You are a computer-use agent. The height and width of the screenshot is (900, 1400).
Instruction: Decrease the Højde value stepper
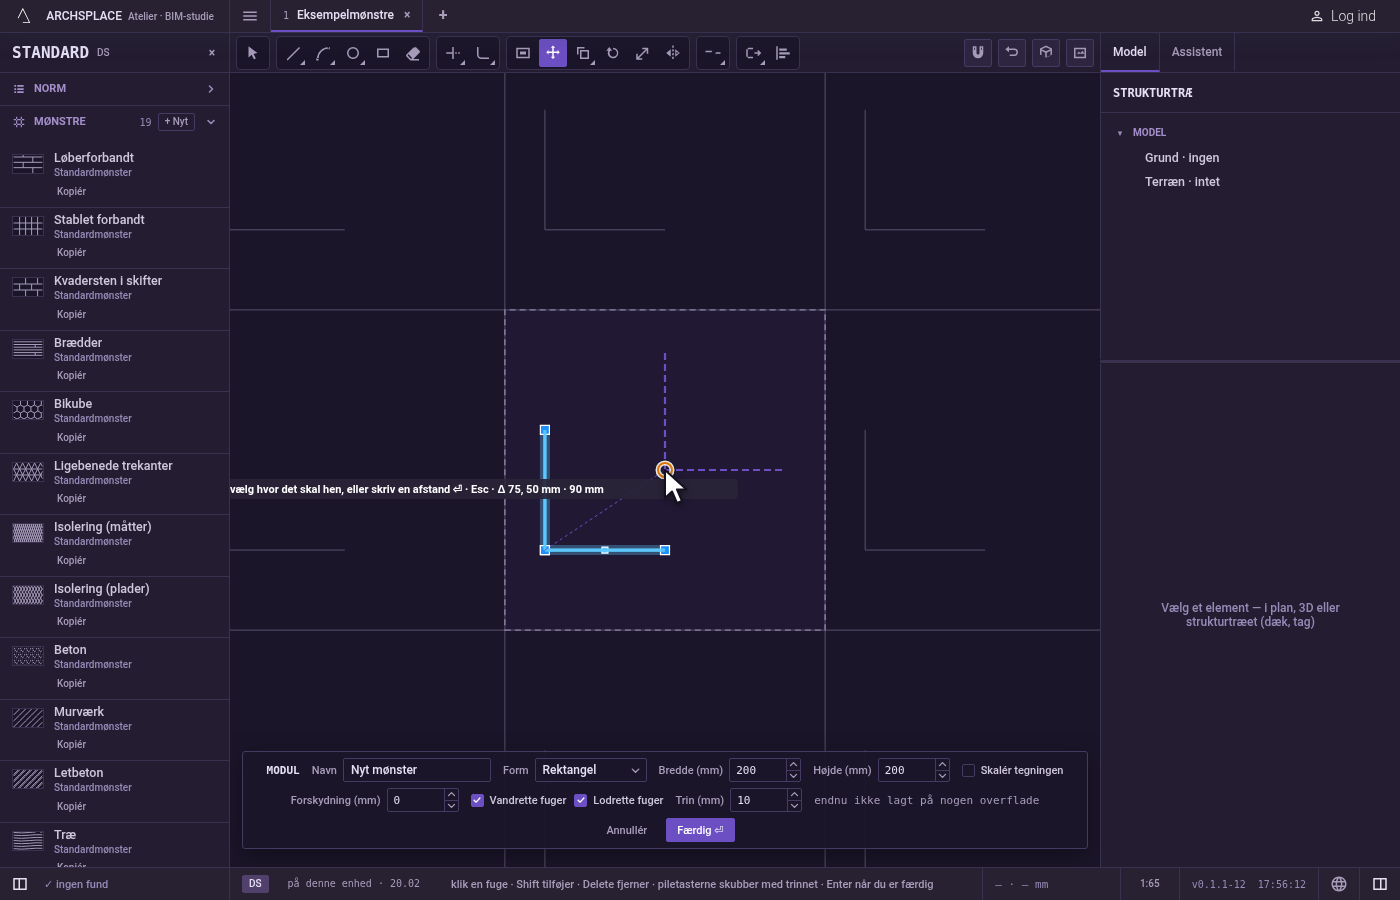[x=942, y=776]
